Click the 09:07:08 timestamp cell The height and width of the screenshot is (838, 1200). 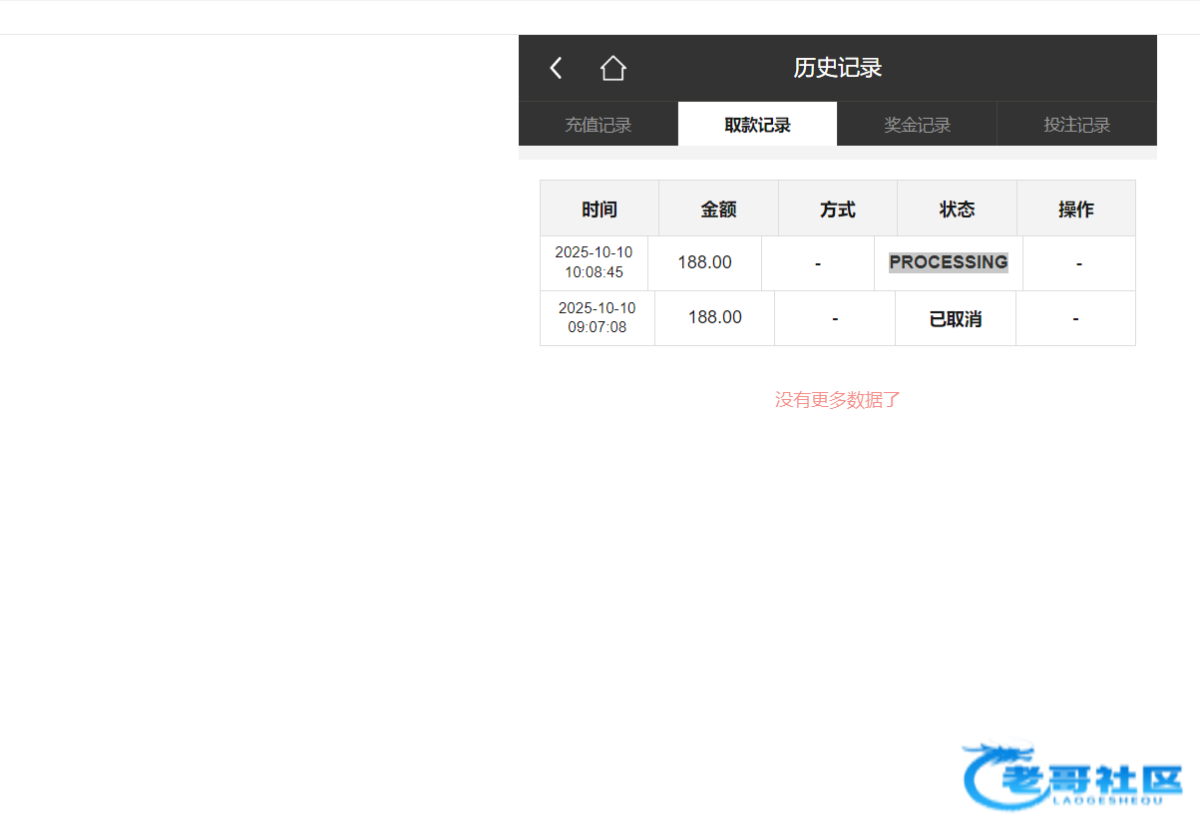click(x=597, y=318)
